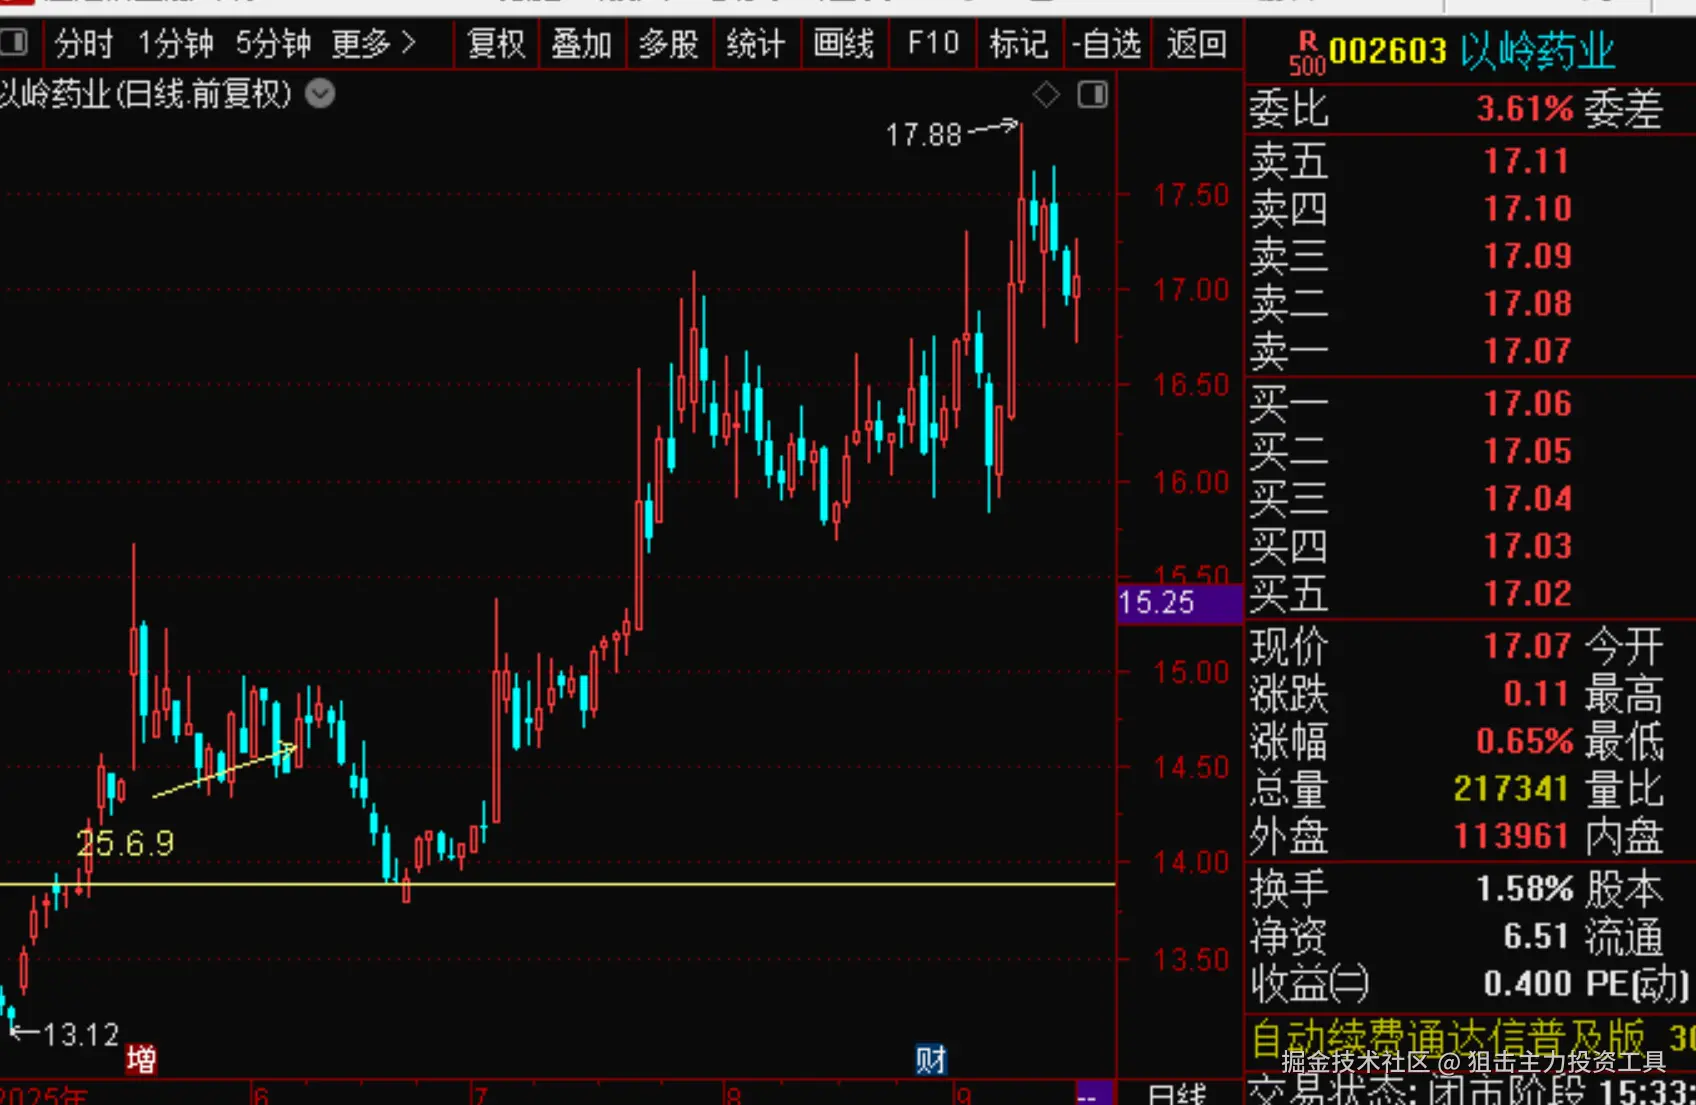The width and height of the screenshot is (1696, 1105).
Task: Click the 涨跌 value 0.11
Action: (1536, 693)
